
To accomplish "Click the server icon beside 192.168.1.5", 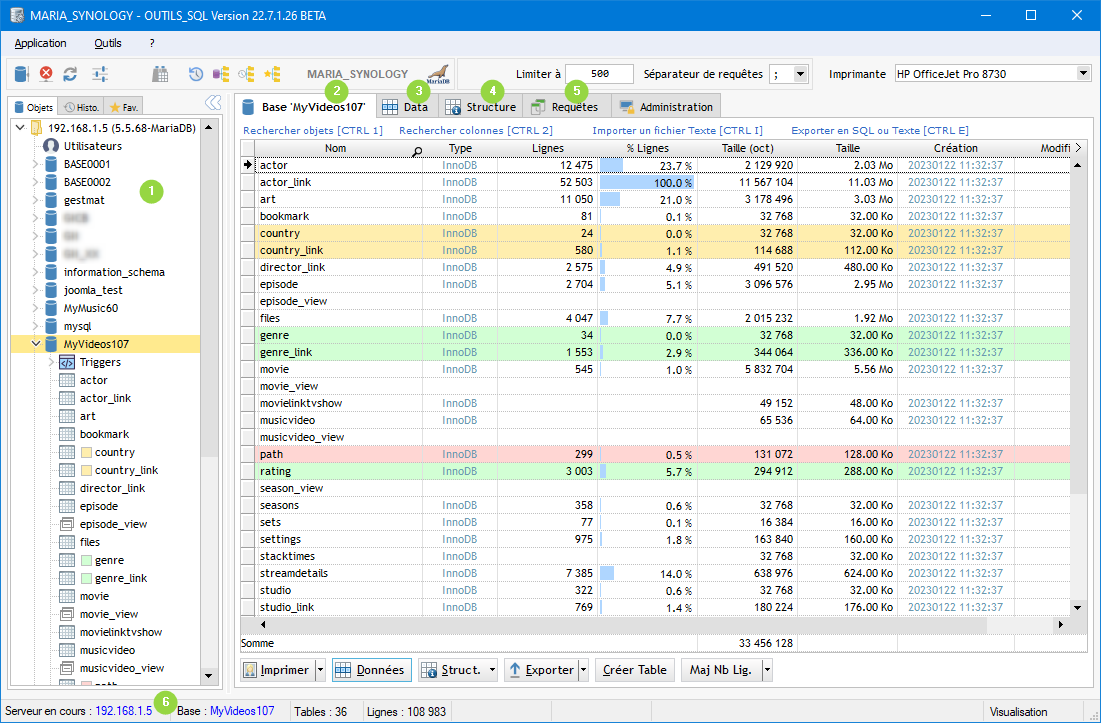I will 37,128.
